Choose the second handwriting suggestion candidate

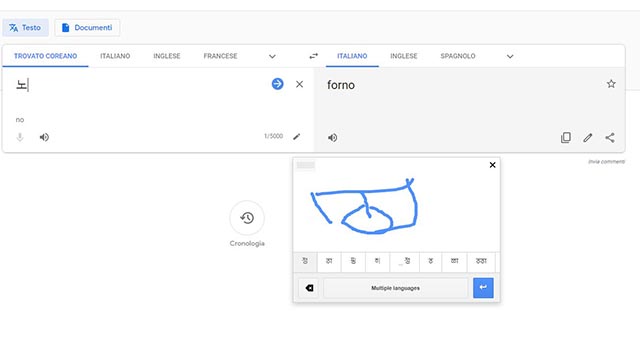point(329,261)
